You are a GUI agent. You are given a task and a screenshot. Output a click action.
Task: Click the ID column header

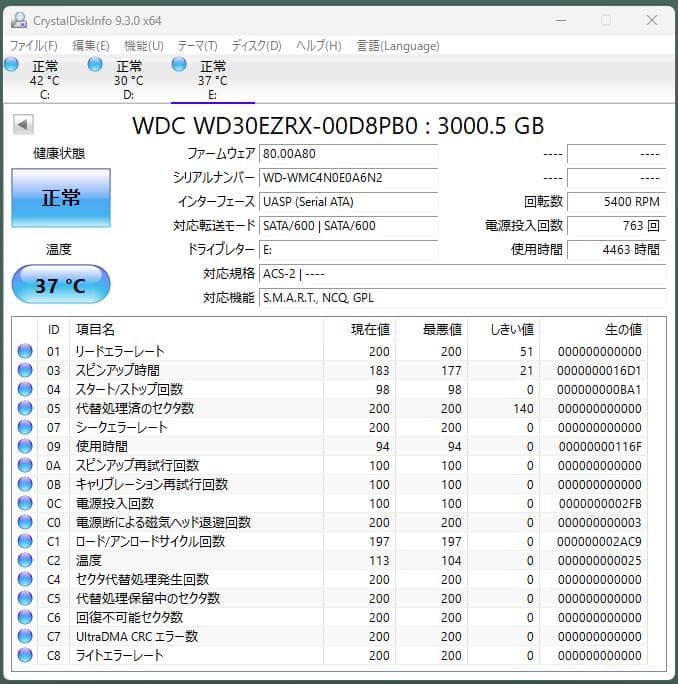click(54, 329)
